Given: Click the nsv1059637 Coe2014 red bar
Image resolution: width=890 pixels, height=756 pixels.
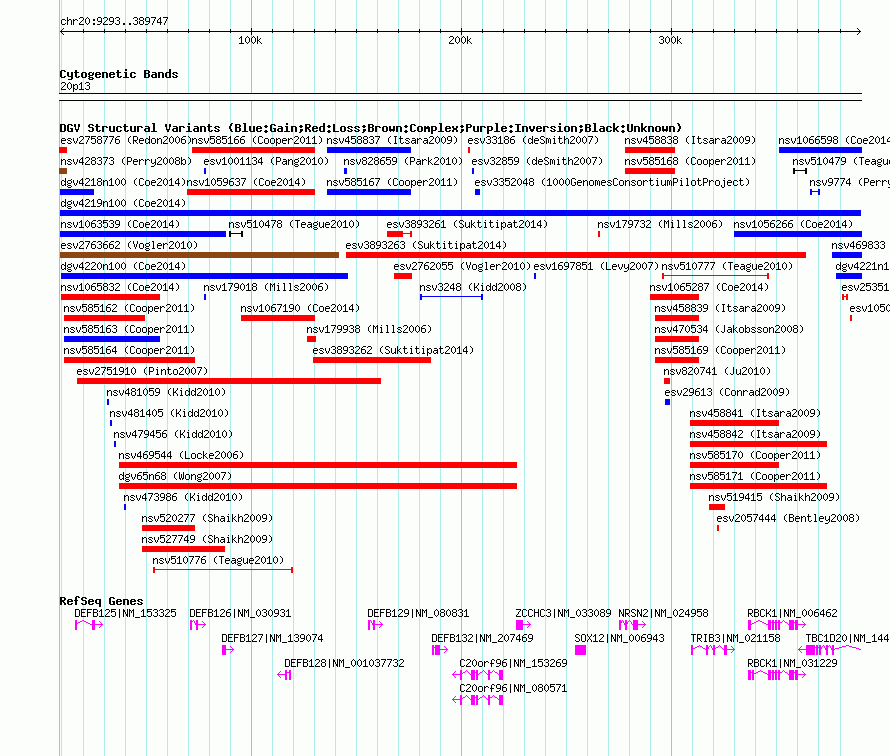Looking at the screenshot, I should point(251,192).
